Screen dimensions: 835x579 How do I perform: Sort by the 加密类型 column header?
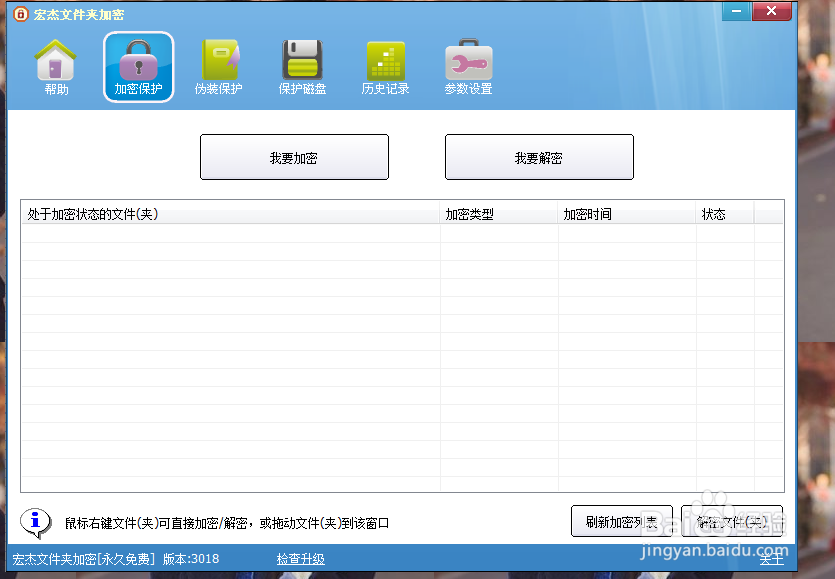[x=498, y=214]
